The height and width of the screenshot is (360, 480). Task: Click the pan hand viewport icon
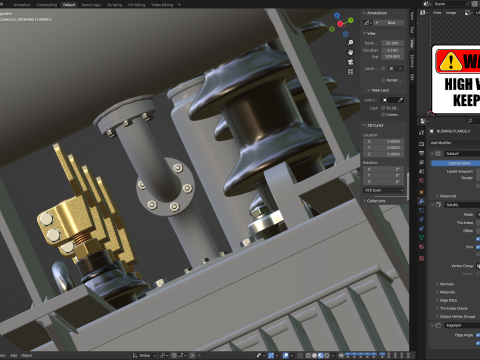pos(350,52)
